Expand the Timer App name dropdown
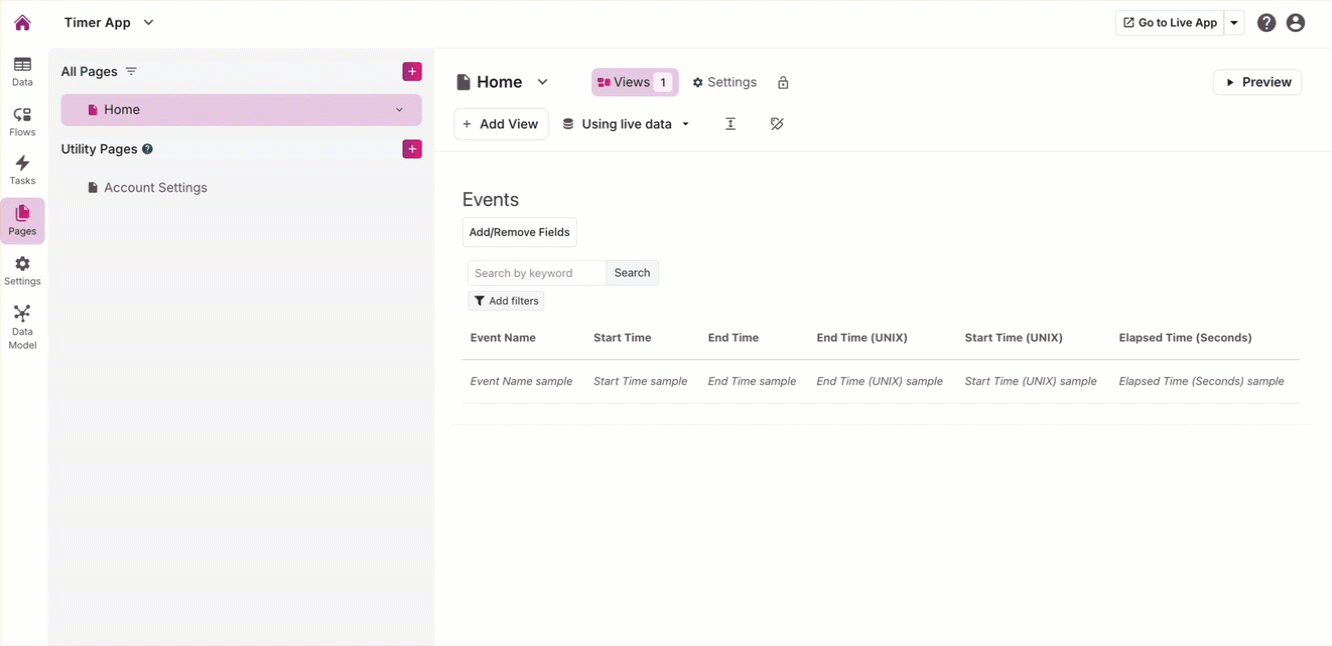1332x646 pixels. (149, 22)
